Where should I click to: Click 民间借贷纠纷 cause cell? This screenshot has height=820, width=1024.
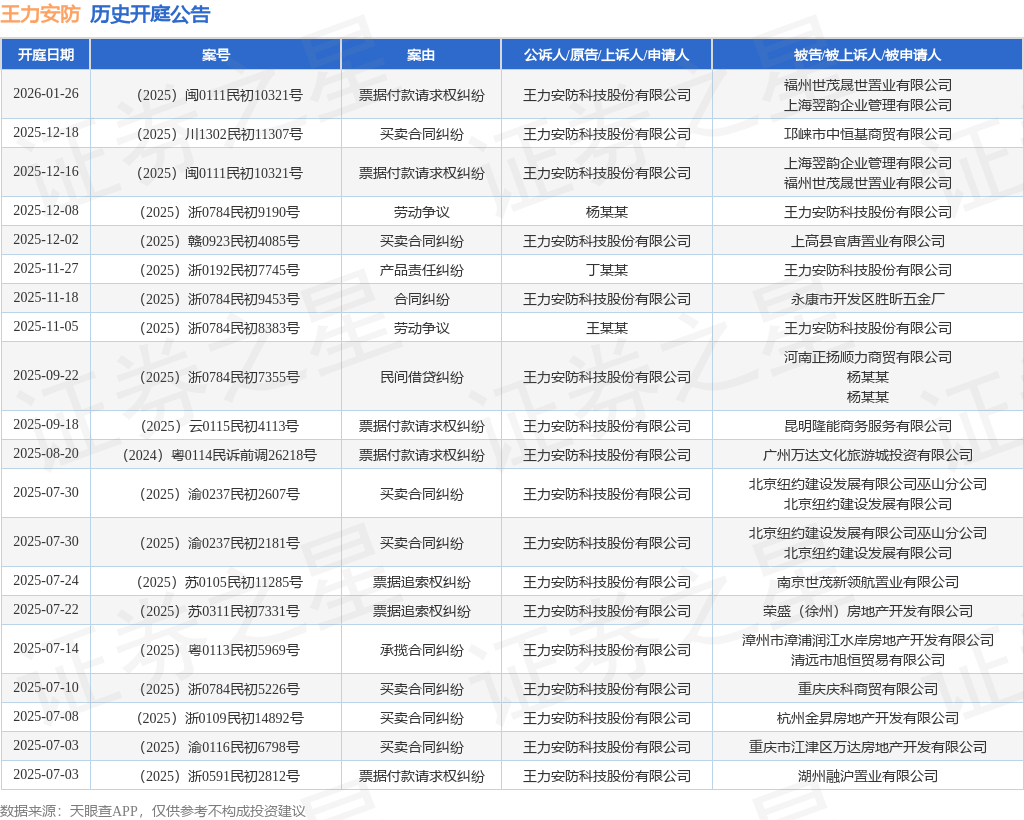click(421, 377)
